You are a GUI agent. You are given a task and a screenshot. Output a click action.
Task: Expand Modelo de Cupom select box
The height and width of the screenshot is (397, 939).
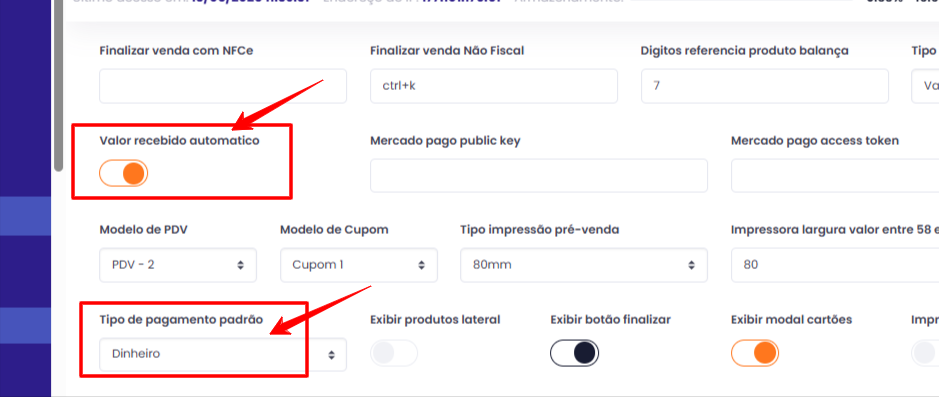[x=359, y=265]
